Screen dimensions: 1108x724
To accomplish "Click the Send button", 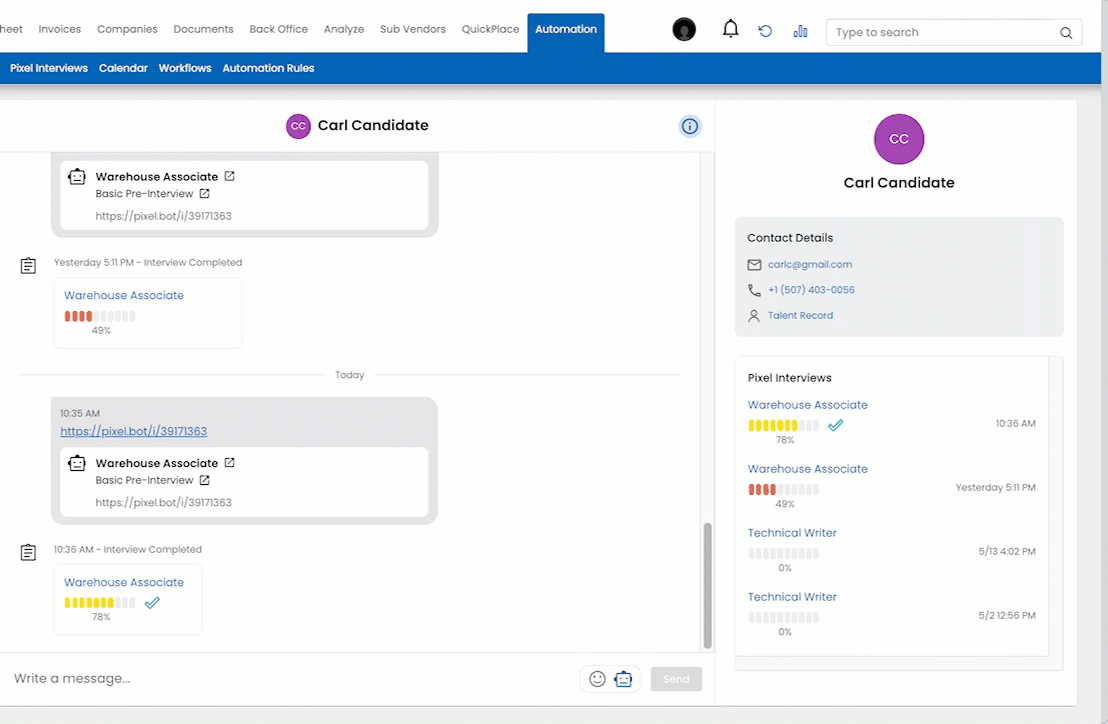I will click(x=676, y=679).
